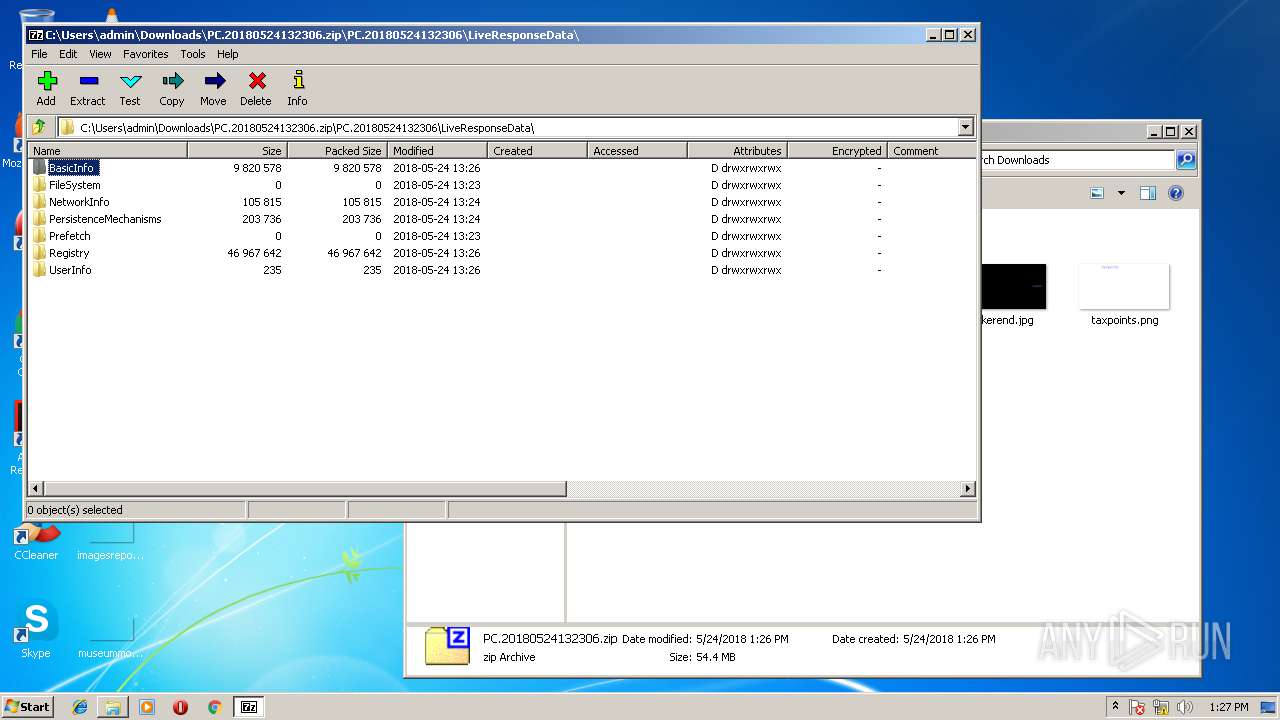Select the taxpoints.png thumbnail

tap(1124, 287)
